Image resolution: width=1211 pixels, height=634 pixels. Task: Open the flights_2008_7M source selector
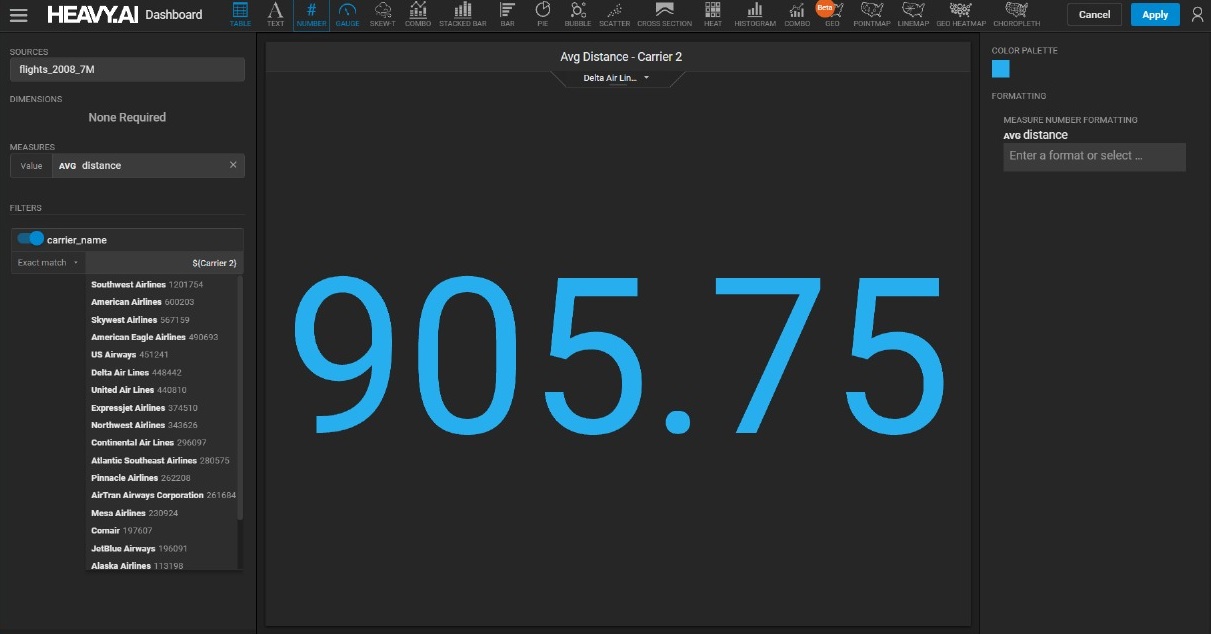click(127, 69)
